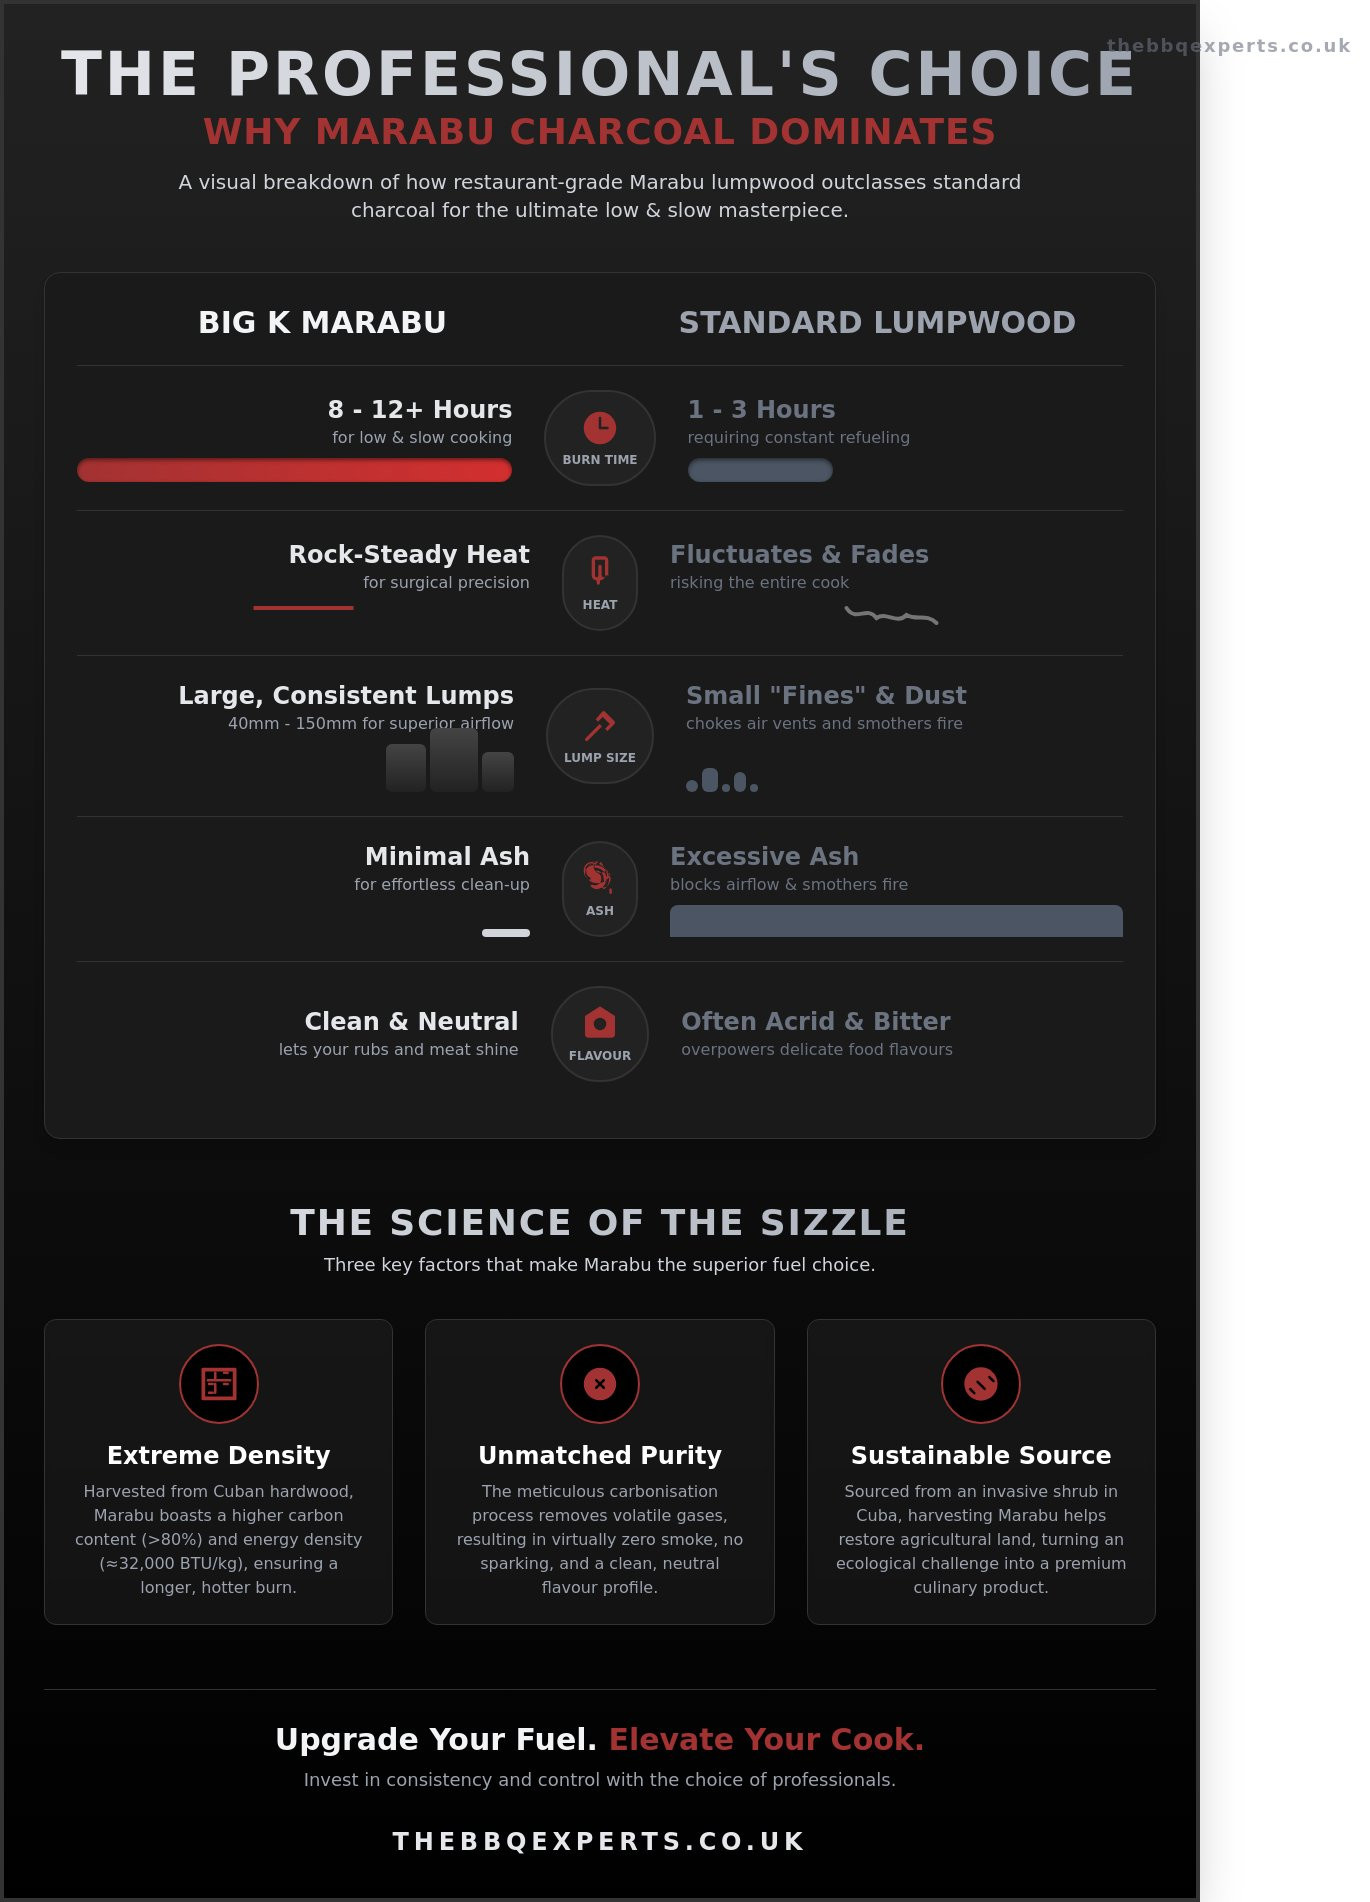Click the Sustainable Source card title
The width and height of the screenshot is (1370, 1902).
pos(980,1455)
